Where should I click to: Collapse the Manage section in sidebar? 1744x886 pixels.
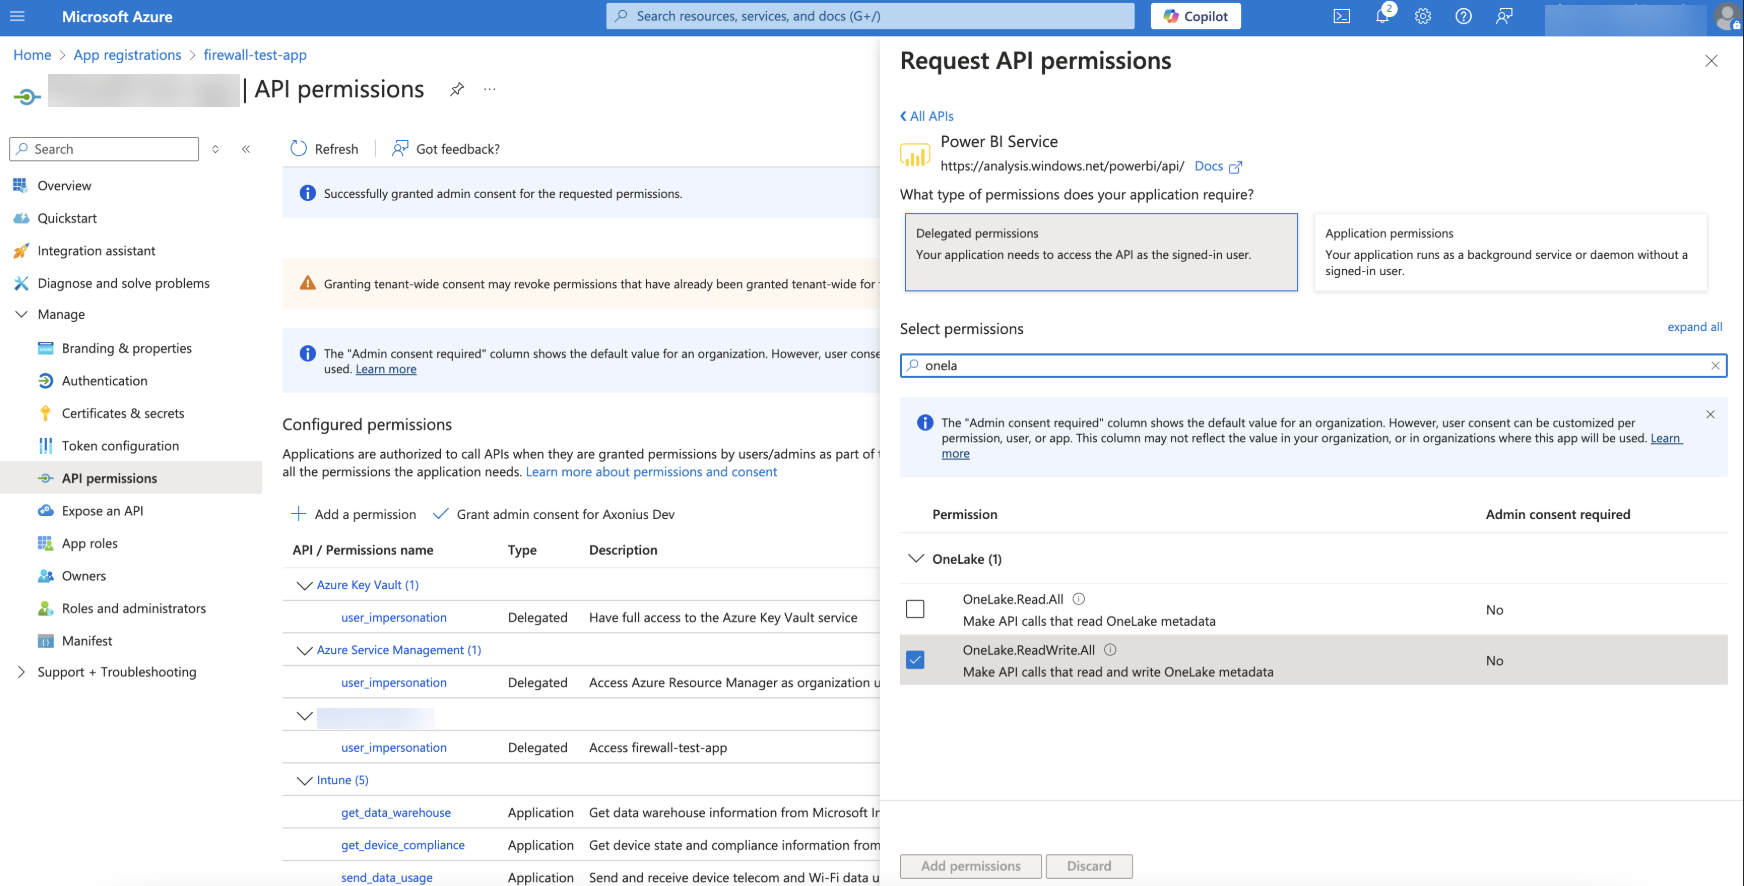point(21,314)
